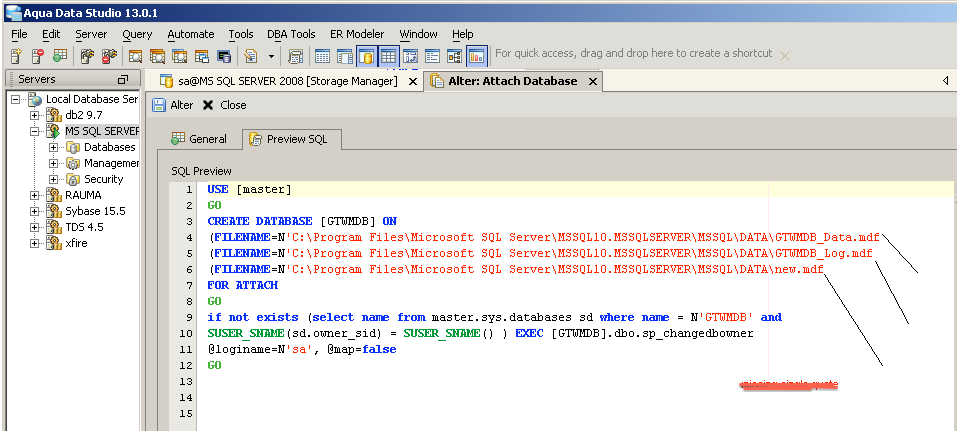Collapse the Local Database Servers node
The width and height of the screenshot is (957, 431).
point(15,99)
